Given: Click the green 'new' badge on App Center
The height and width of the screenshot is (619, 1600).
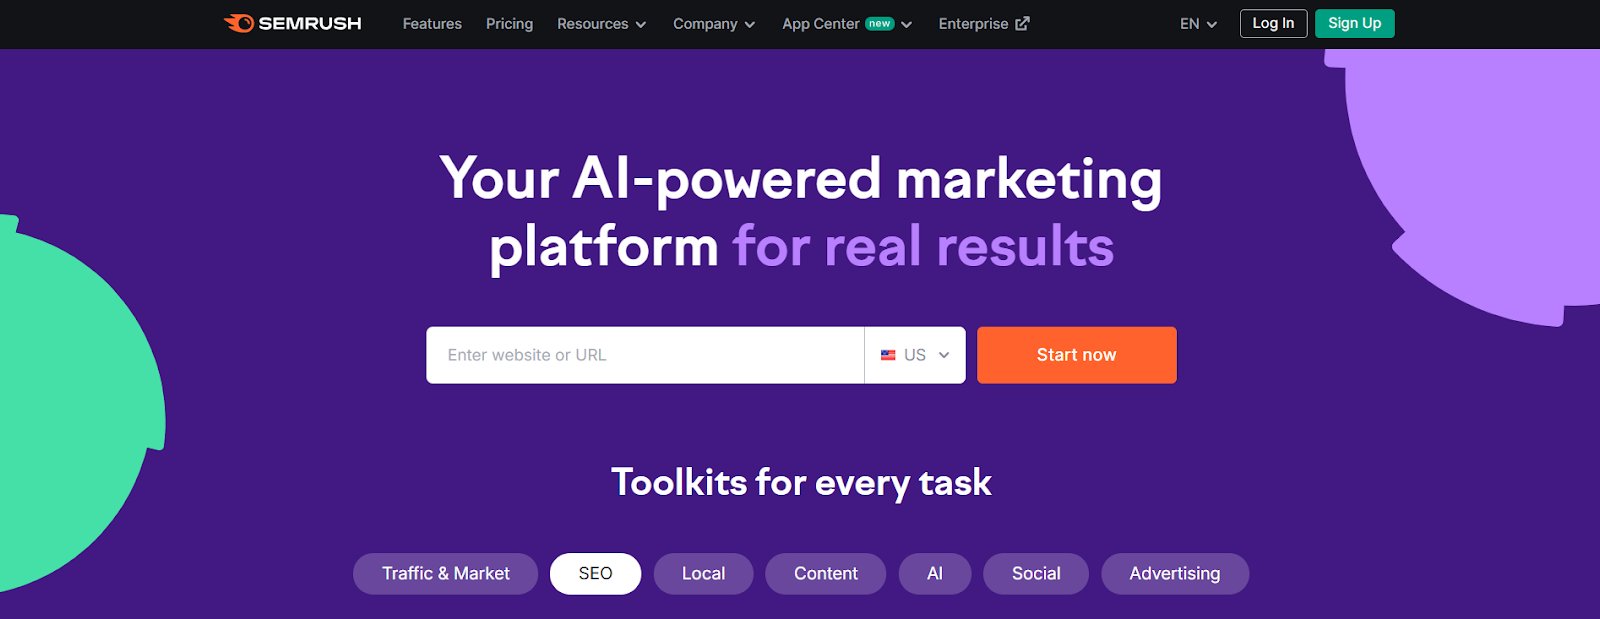Looking at the screenshot, I should (879, 24).
